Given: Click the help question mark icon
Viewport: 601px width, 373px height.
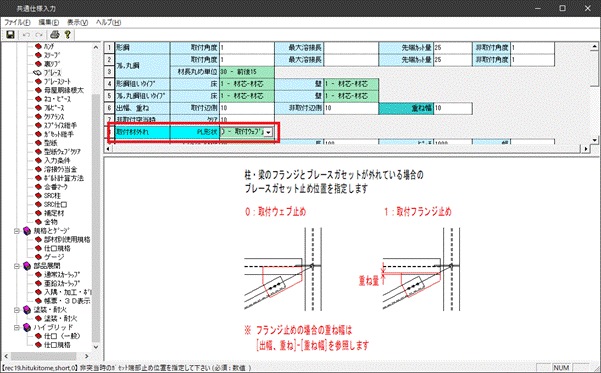Looking at the screenshot, I should pos(68,35).
